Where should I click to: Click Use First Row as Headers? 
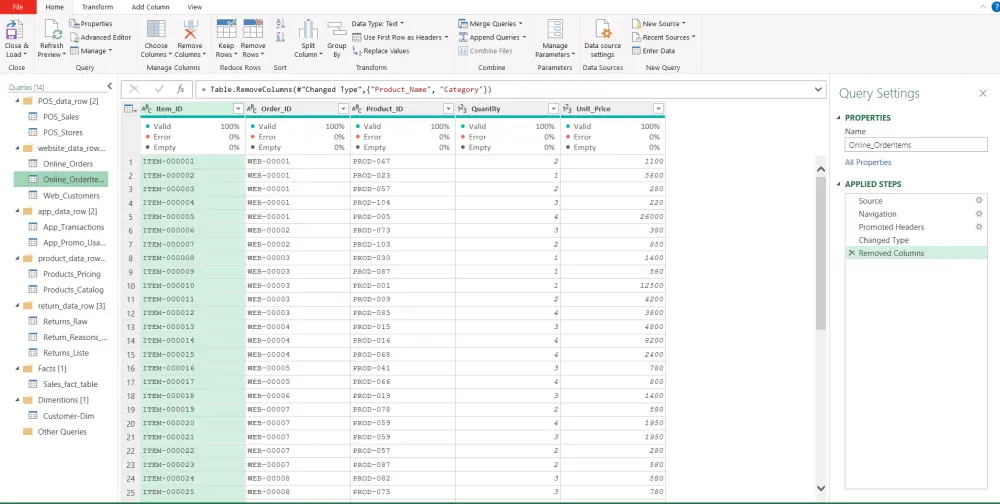(401, 38)
